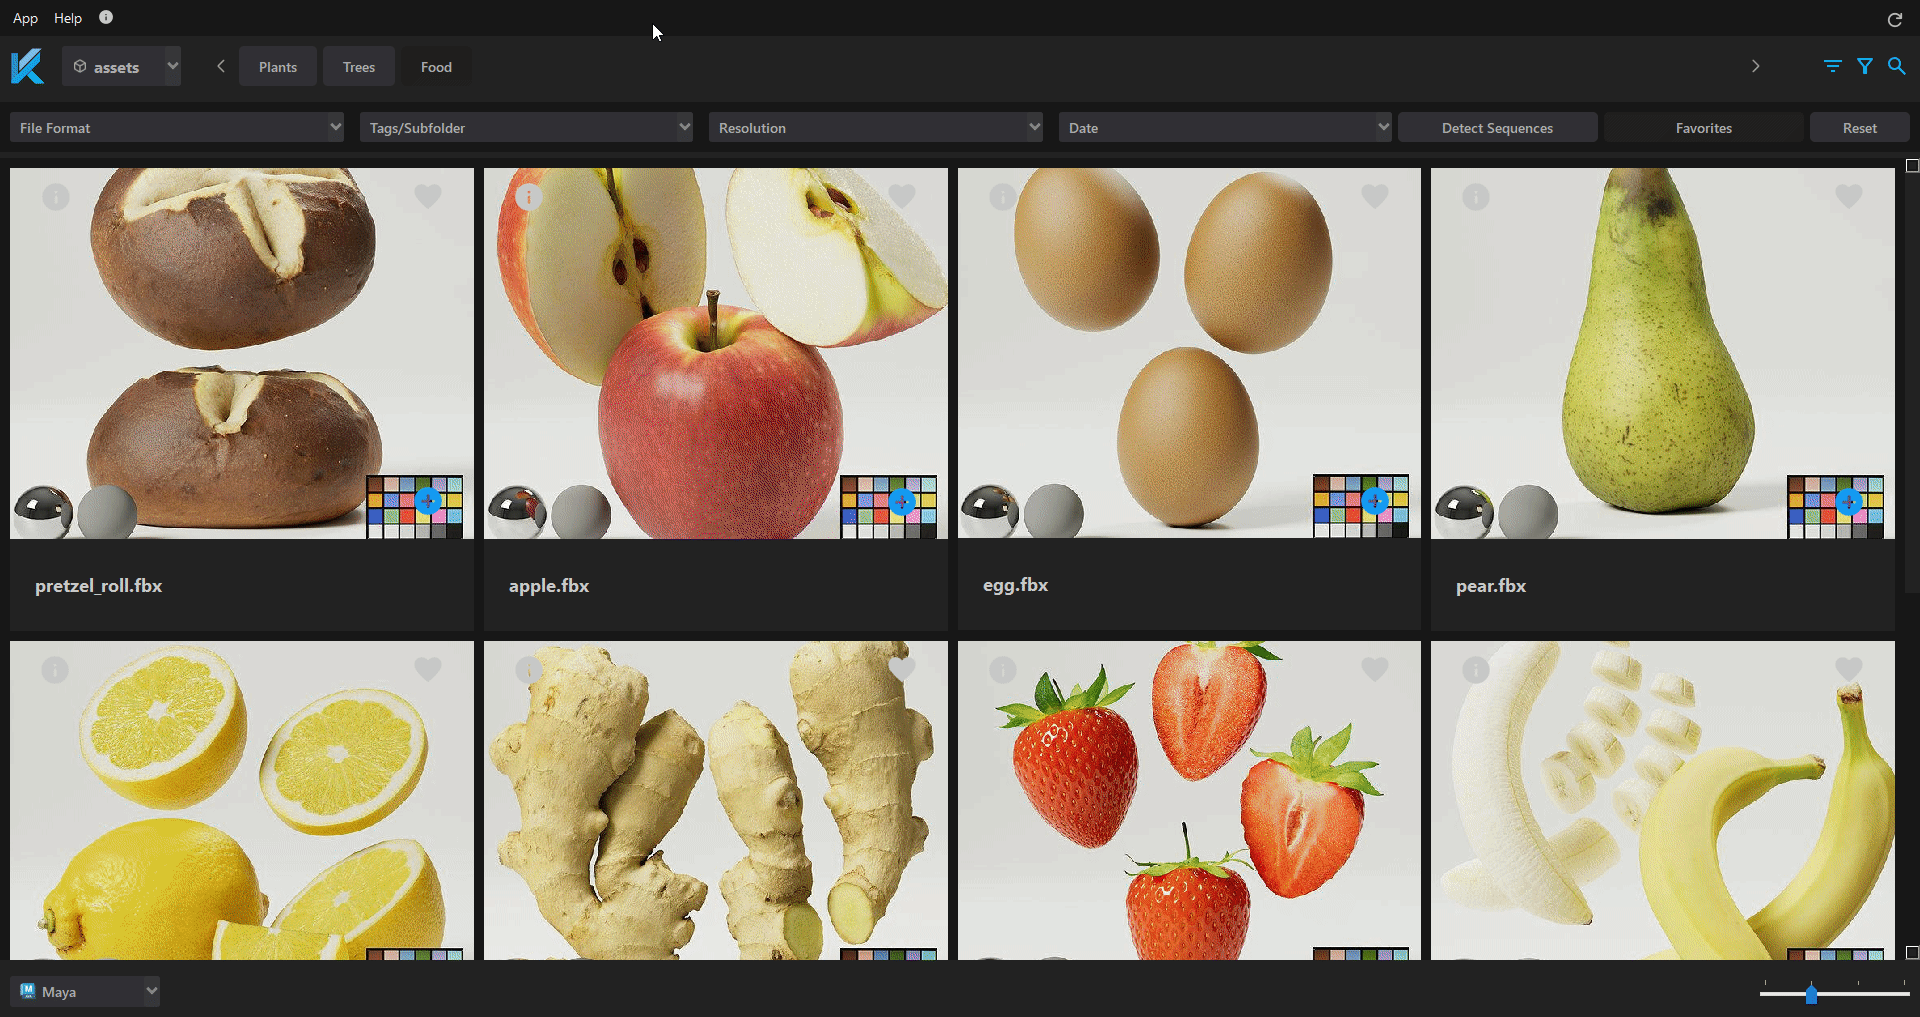Favorite pretzel_roll.fbx with heart
1920x1017 pixels.
coord(428,197)
